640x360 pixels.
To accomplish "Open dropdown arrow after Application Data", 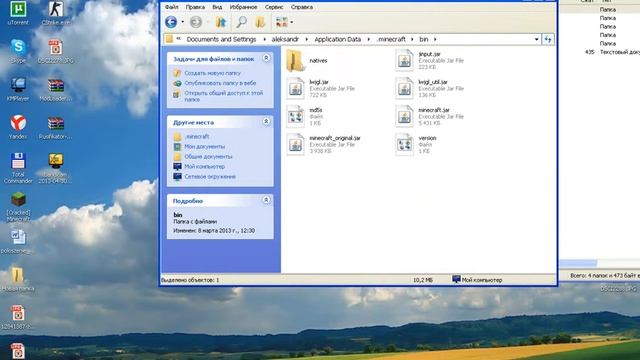I will point(369,39).
